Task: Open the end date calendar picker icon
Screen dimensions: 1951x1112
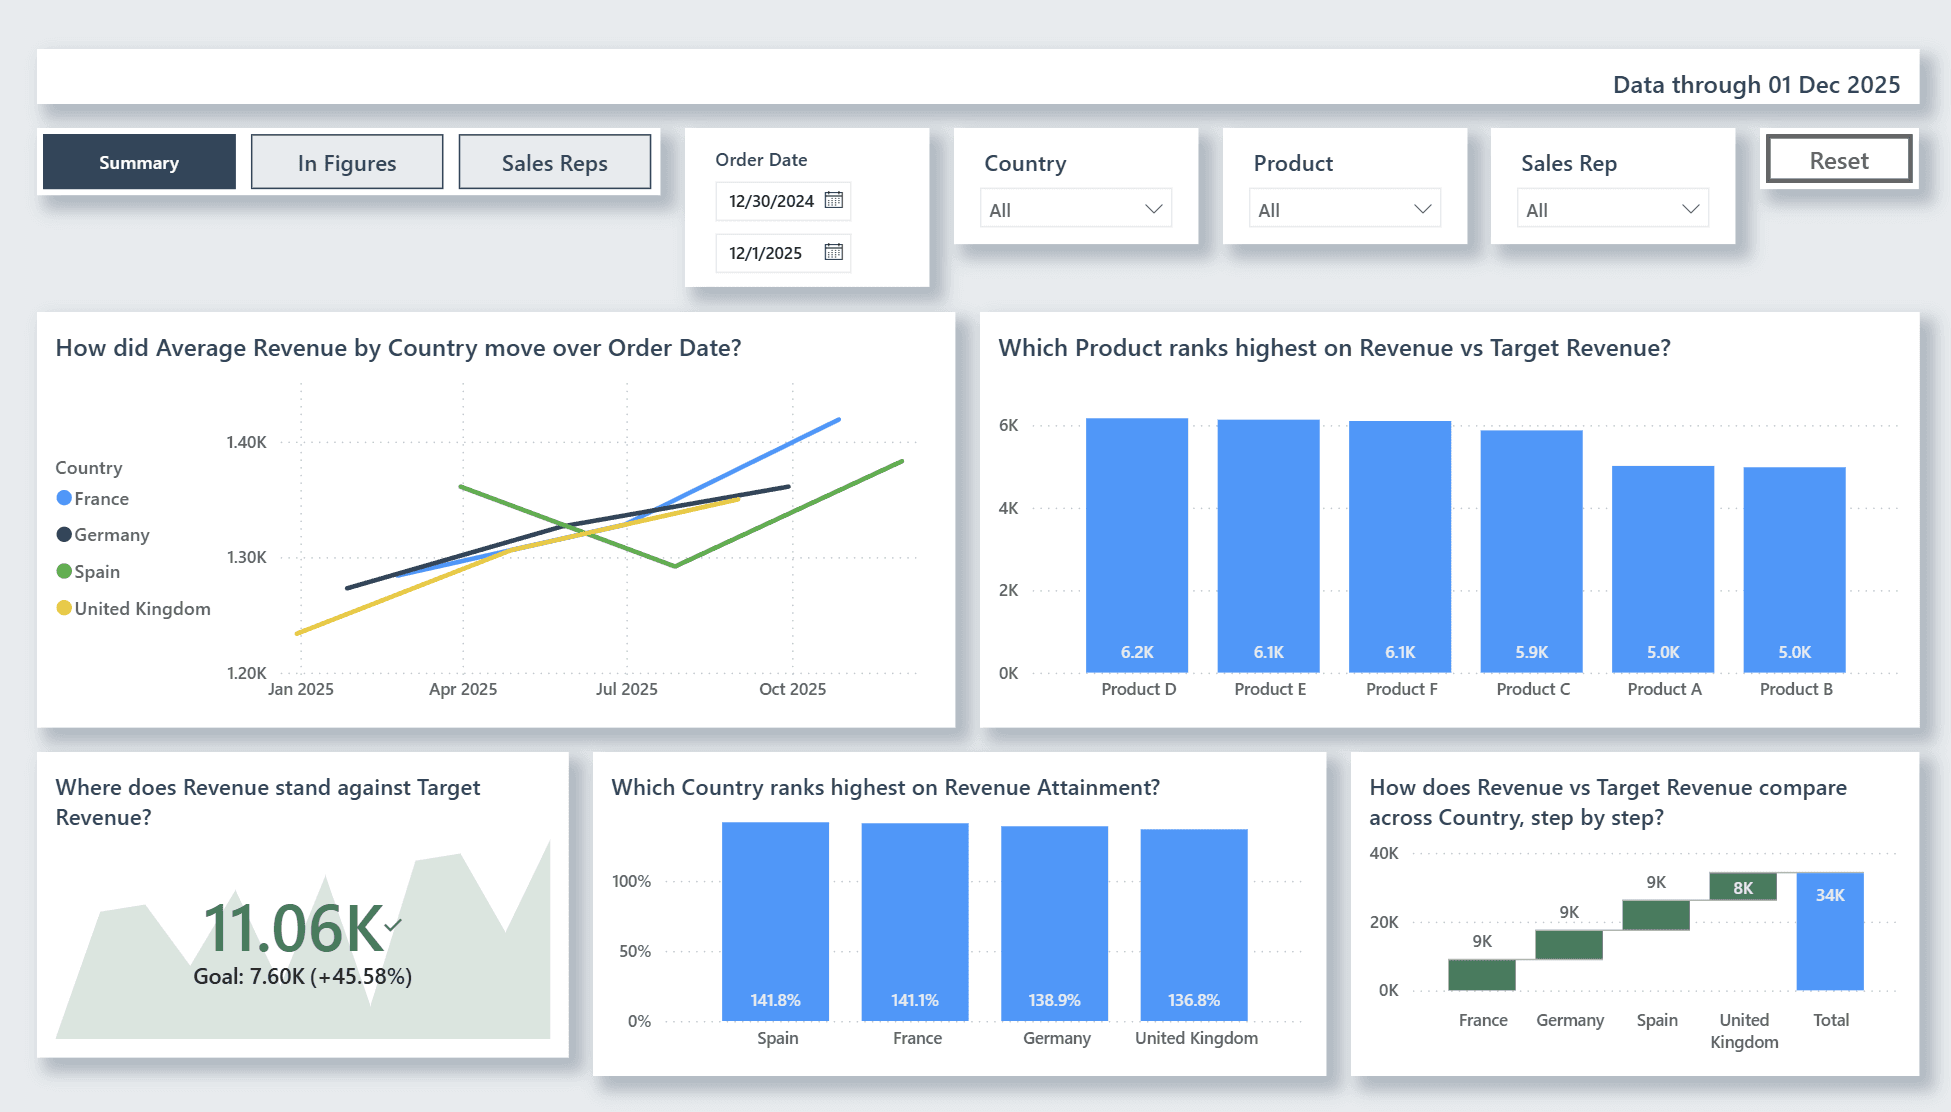Action: pyautogui.click(x=833, y=252)
